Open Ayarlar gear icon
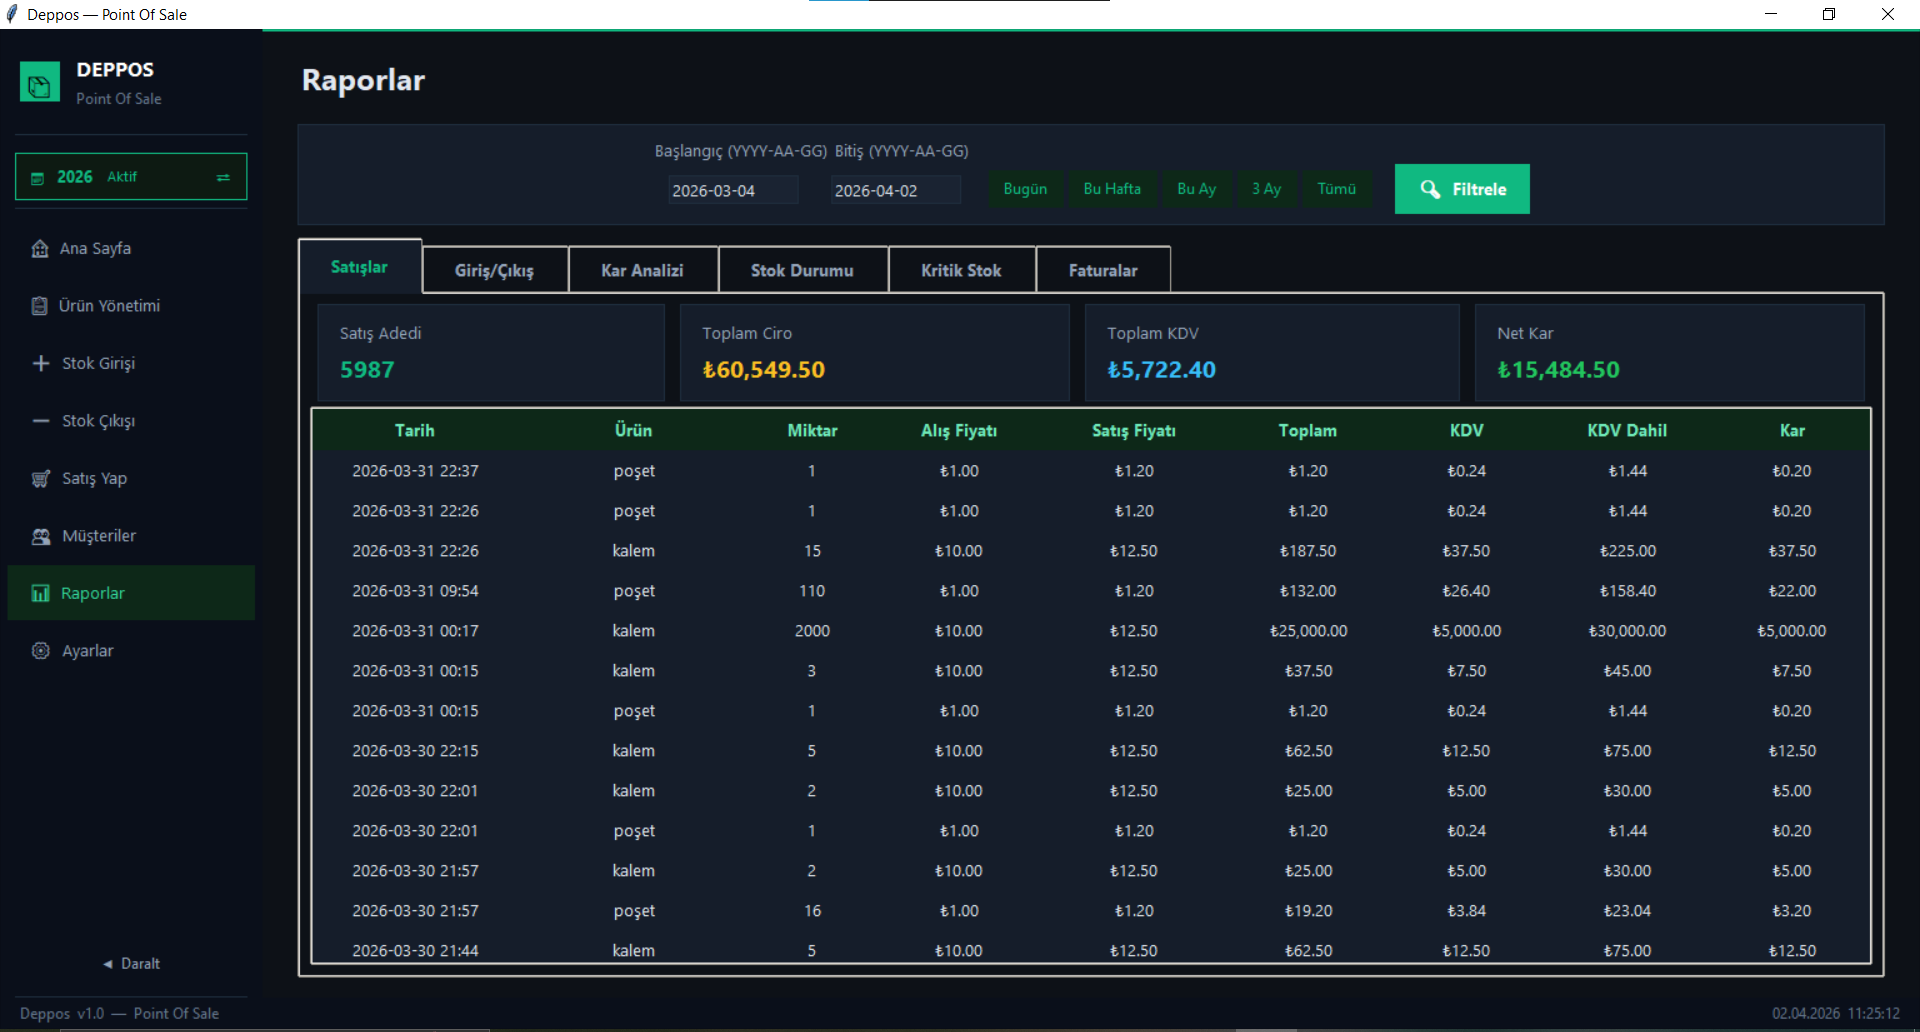Screen dimensions: 1920x1032 [x=41, y=651]
